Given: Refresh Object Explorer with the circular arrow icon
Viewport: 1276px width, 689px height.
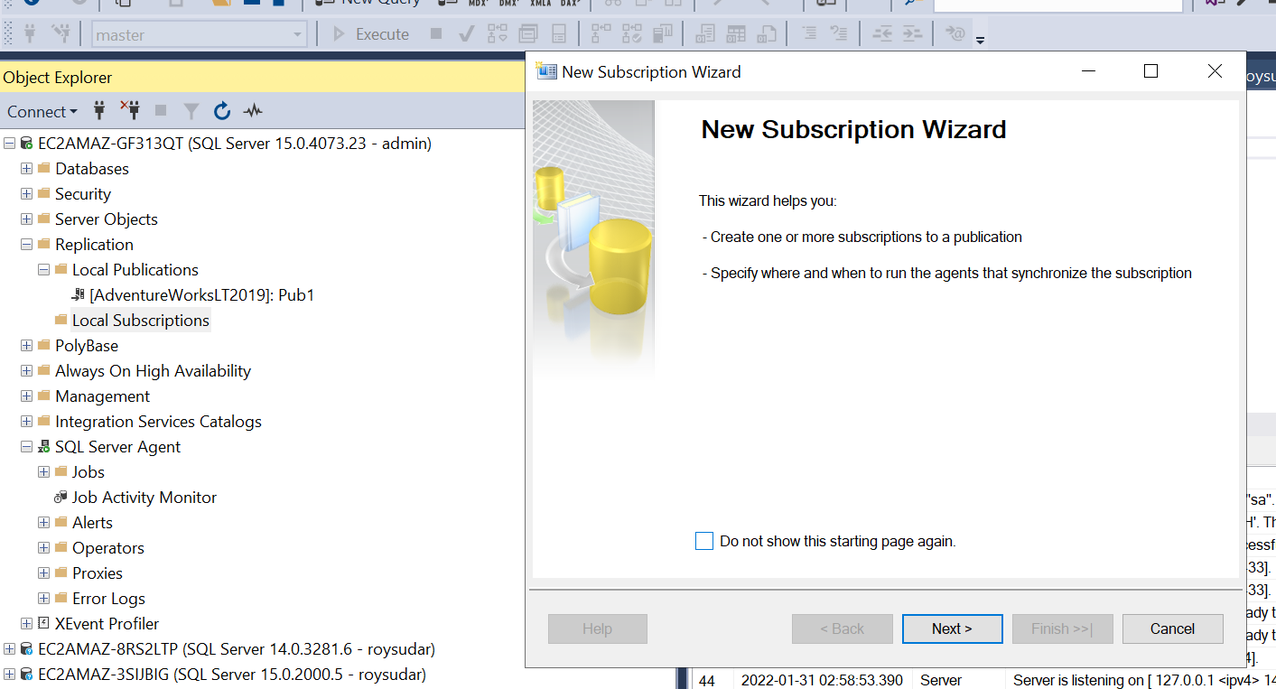Looking at the screenshot, I should (x=222, y=110).
